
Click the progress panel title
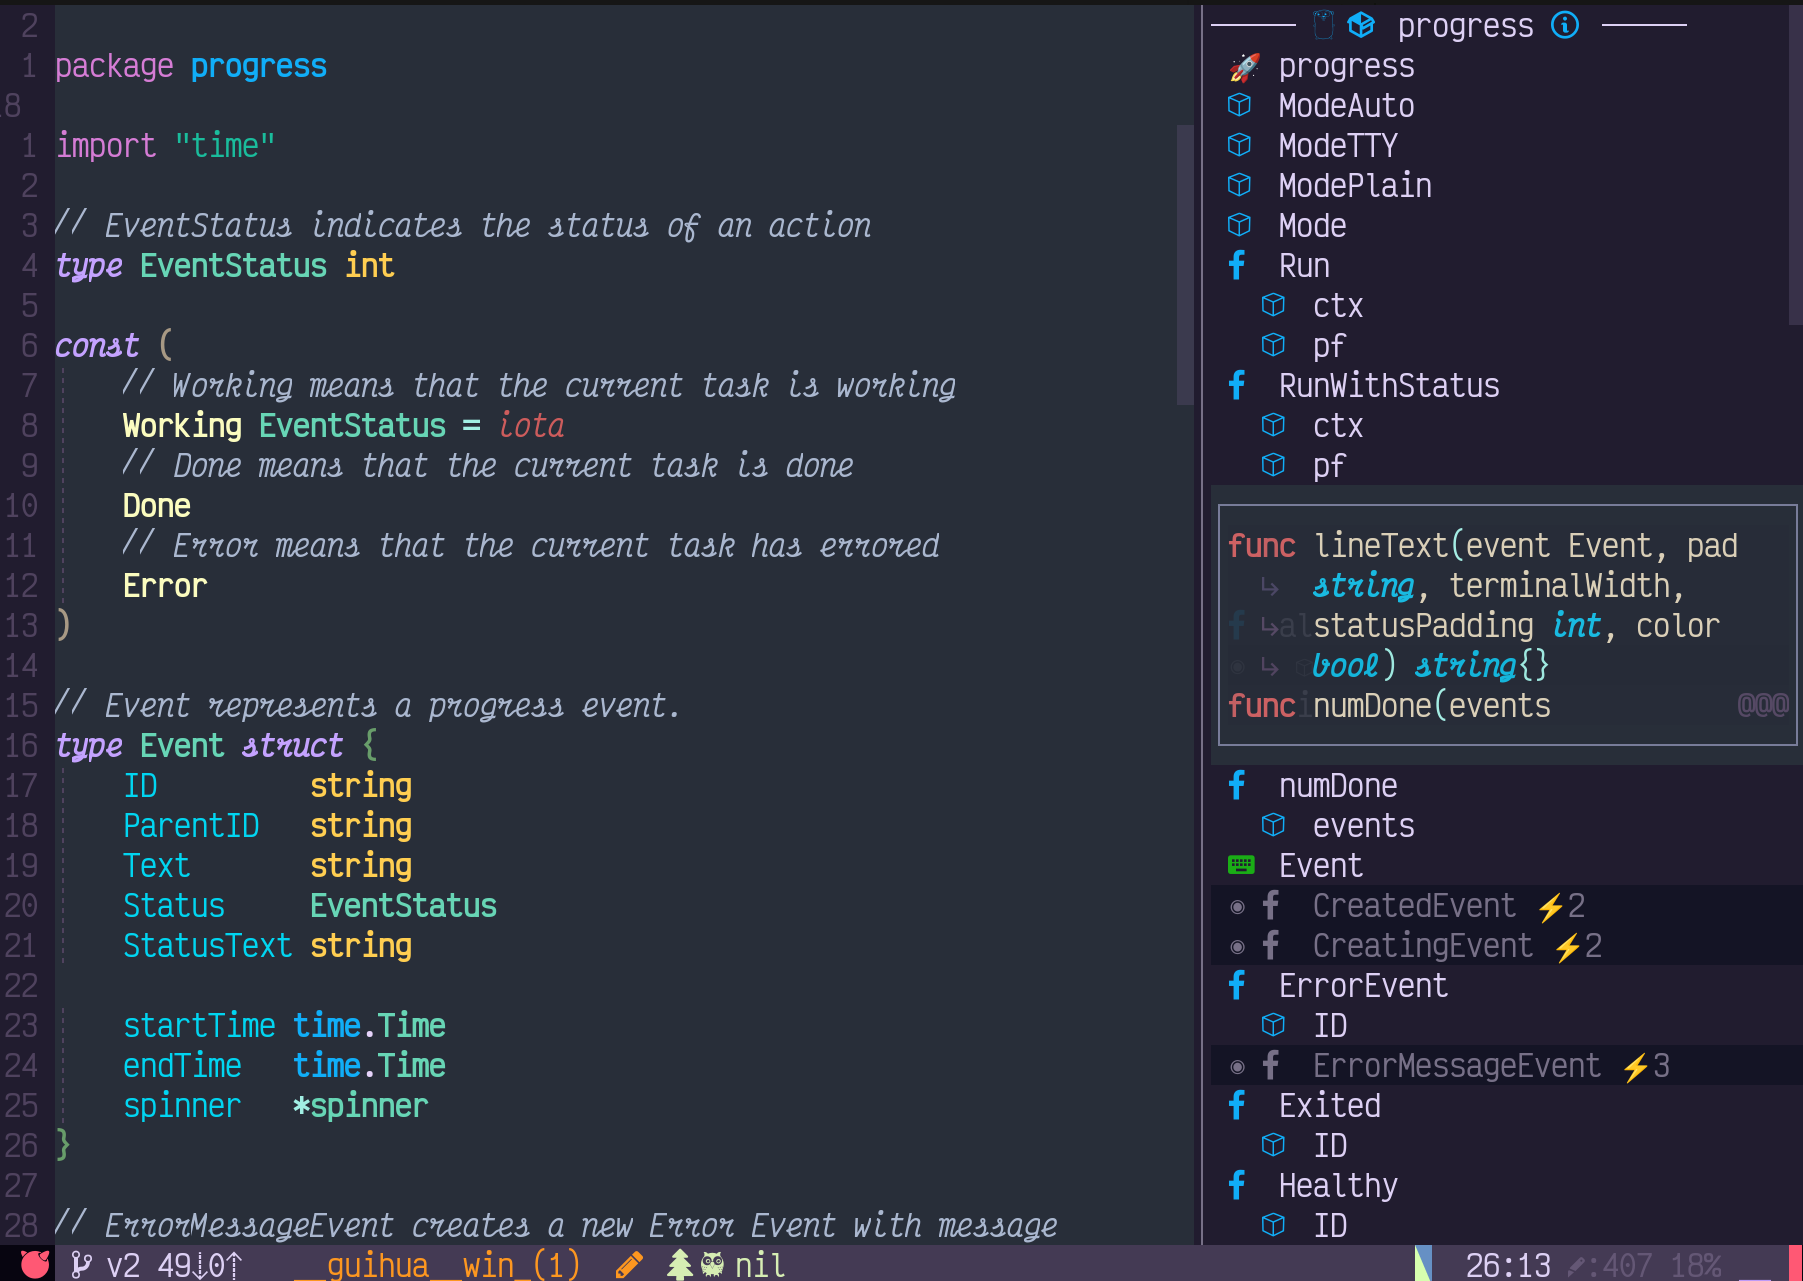coord(1466,24)
